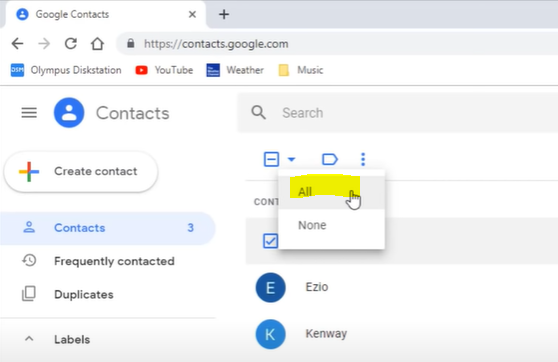Choose All in selection menu
The width and height of the screenshot is (558, 362).
coord(331,192)
